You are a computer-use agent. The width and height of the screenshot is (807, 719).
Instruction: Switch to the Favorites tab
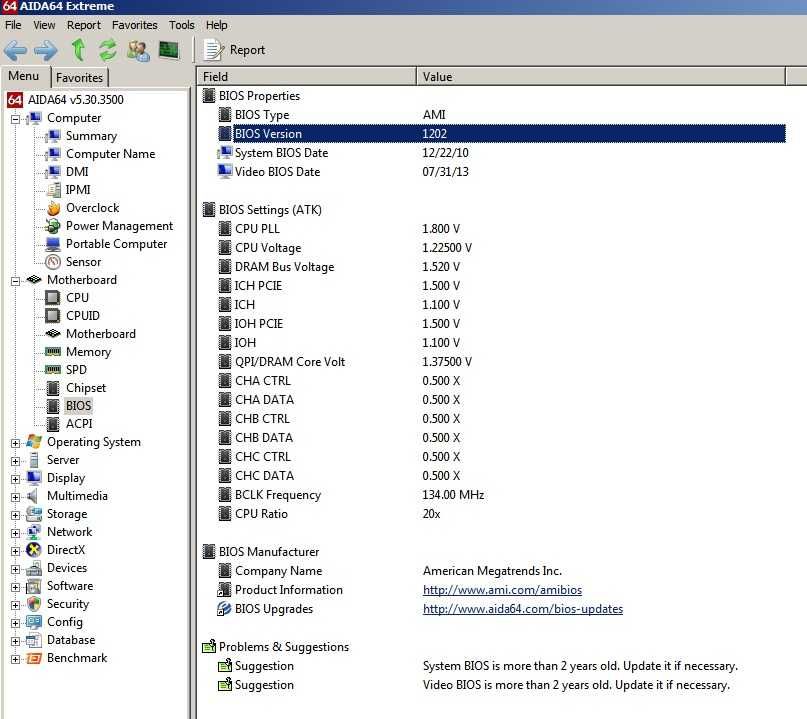coord(79,78)
